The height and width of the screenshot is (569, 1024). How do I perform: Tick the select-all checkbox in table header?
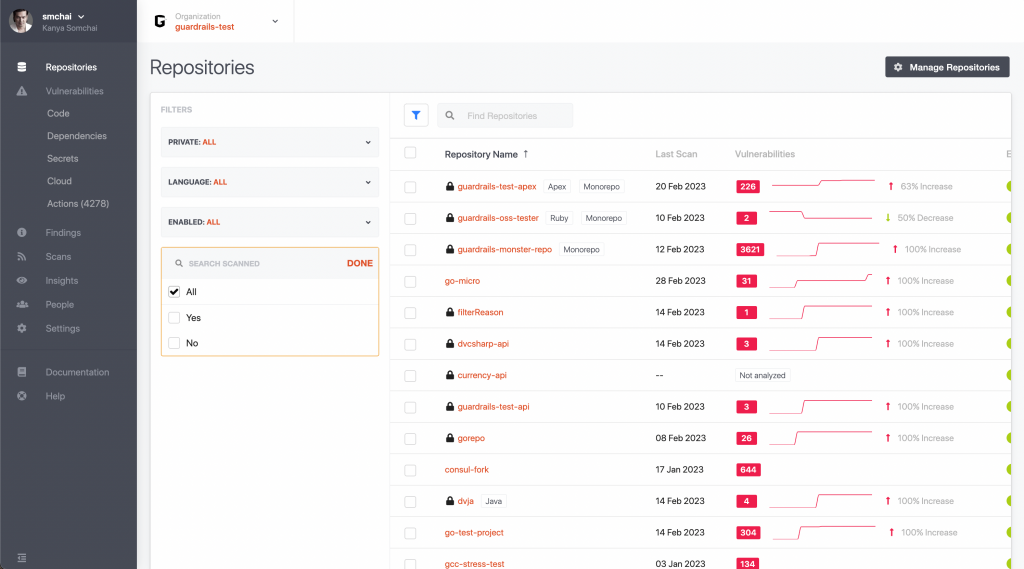click(410, 153)
